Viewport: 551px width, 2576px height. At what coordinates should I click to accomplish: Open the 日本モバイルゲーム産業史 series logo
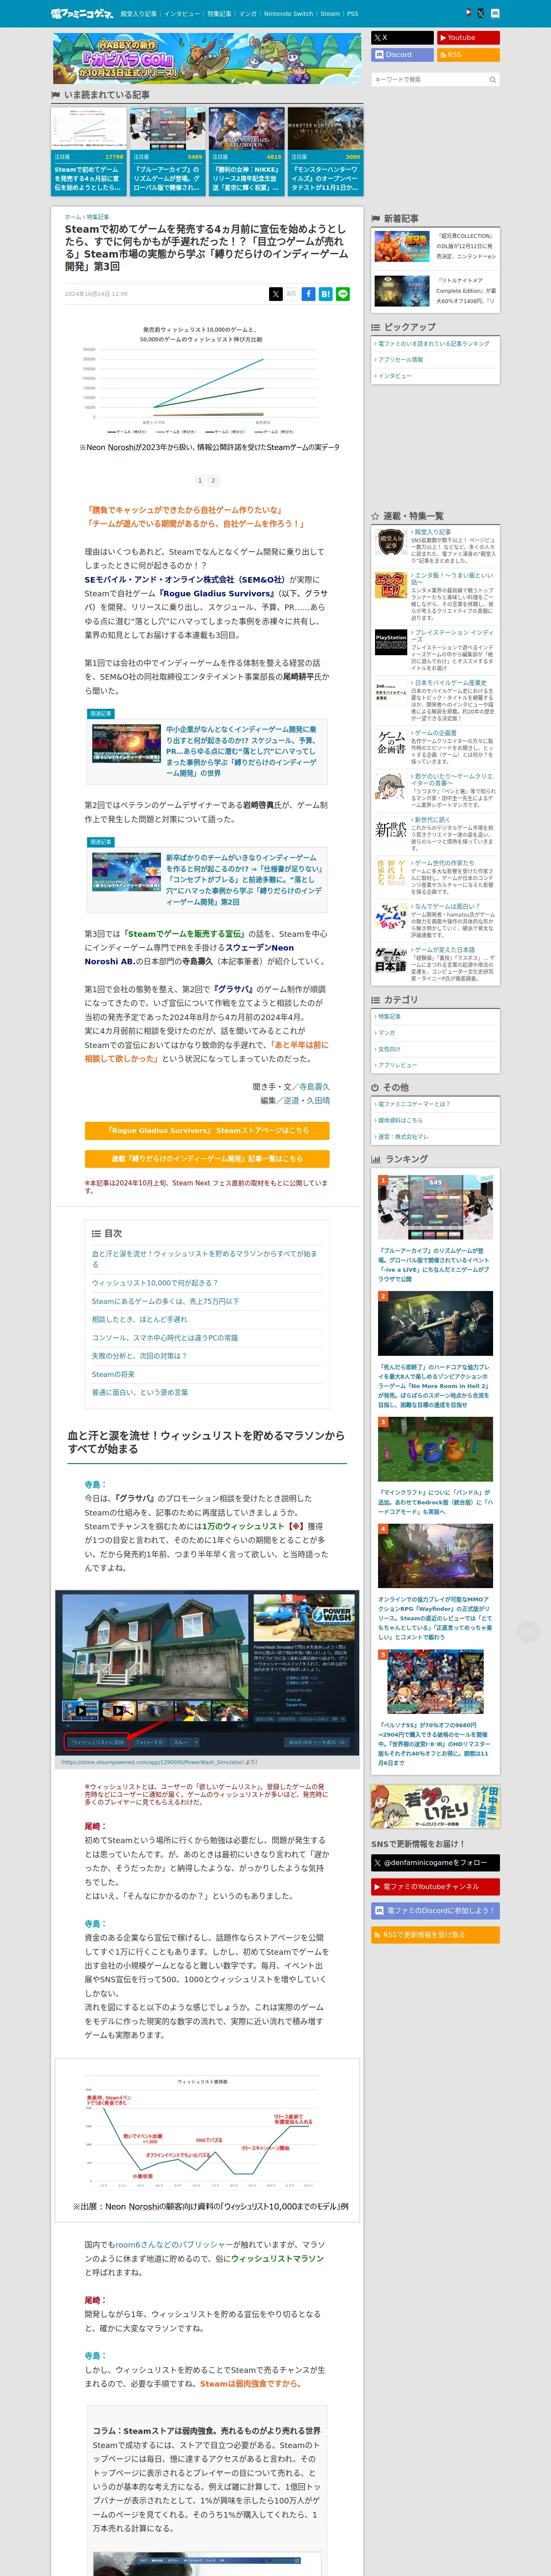[390, 692]
